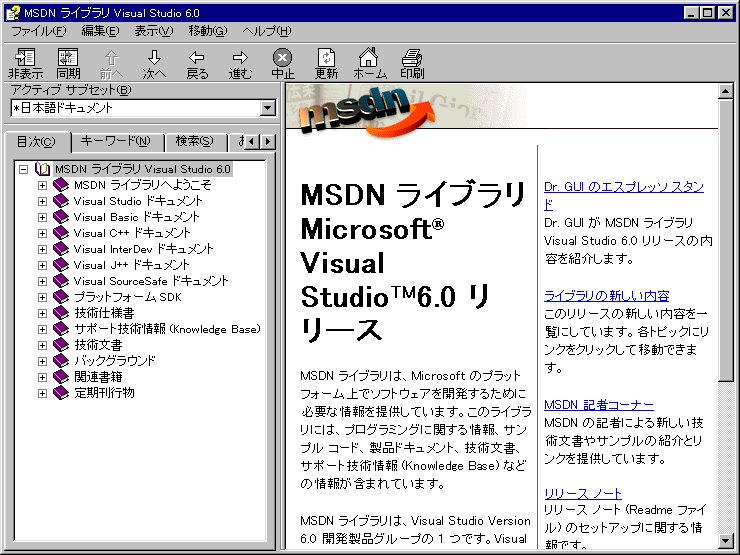Expand the Visual Studio ドキュメント node
The height and width of the screenshot is (555, 740).
[42, 201]
